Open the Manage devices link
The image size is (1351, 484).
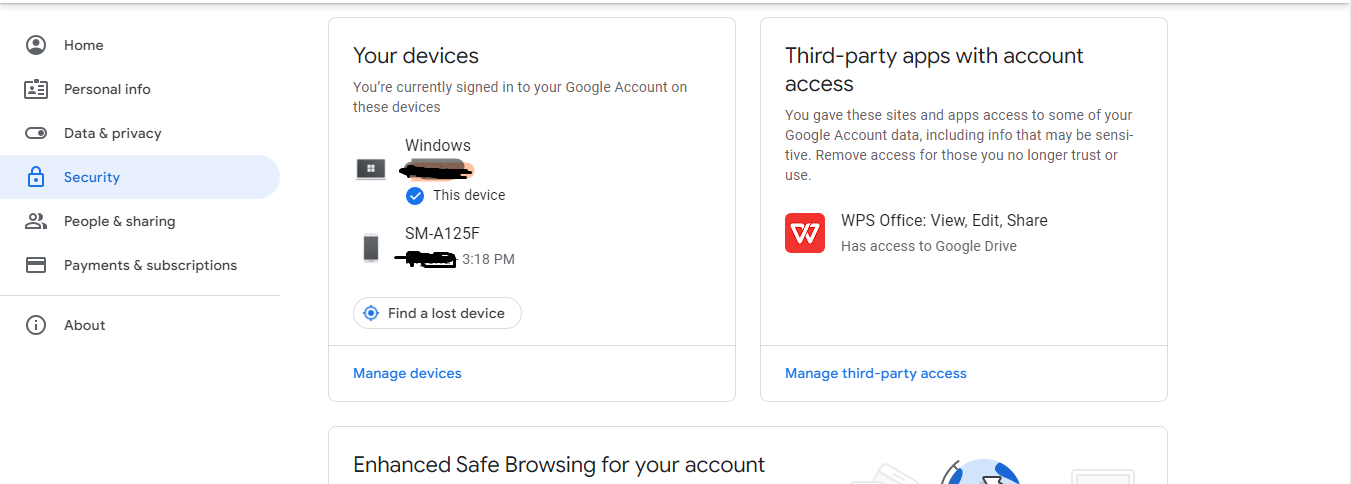click(407, 373)
